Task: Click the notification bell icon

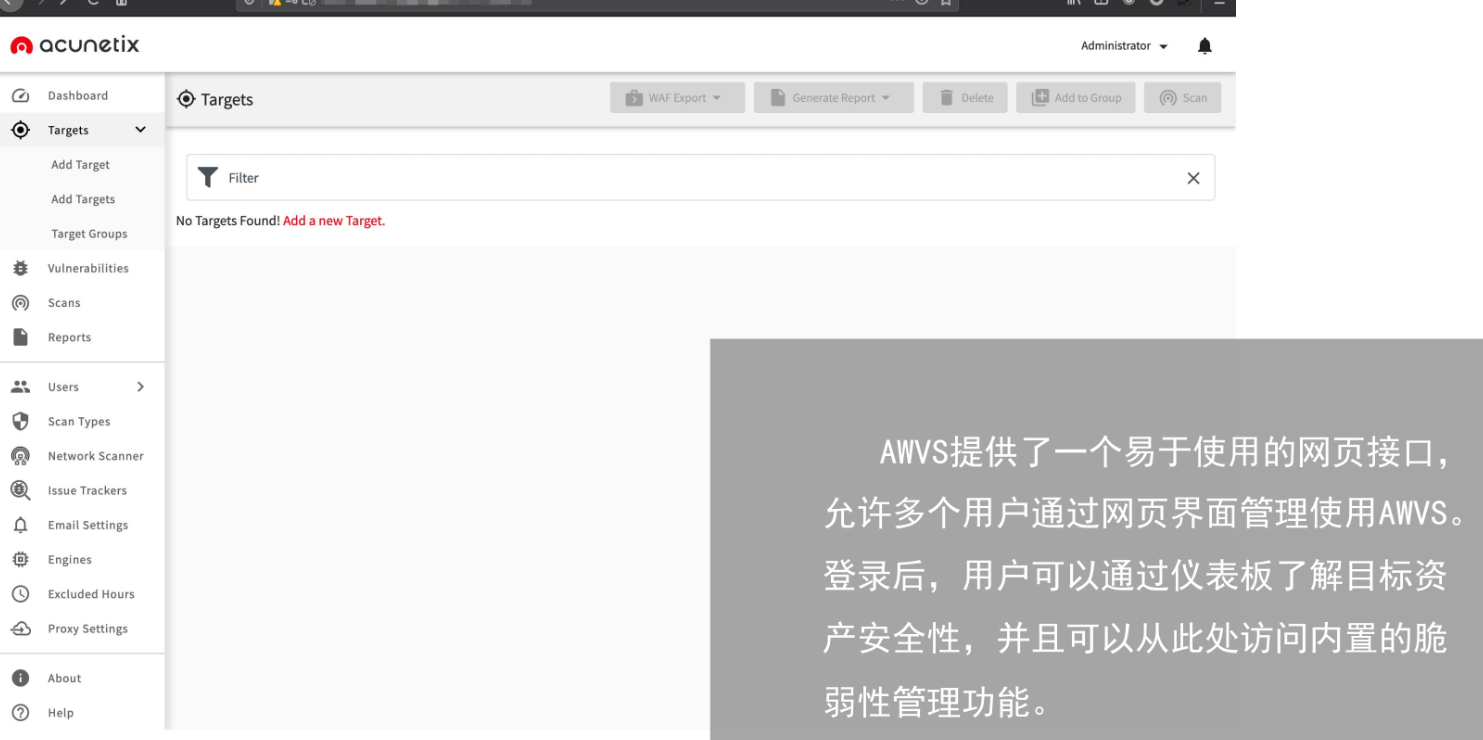Action: 1204,45
